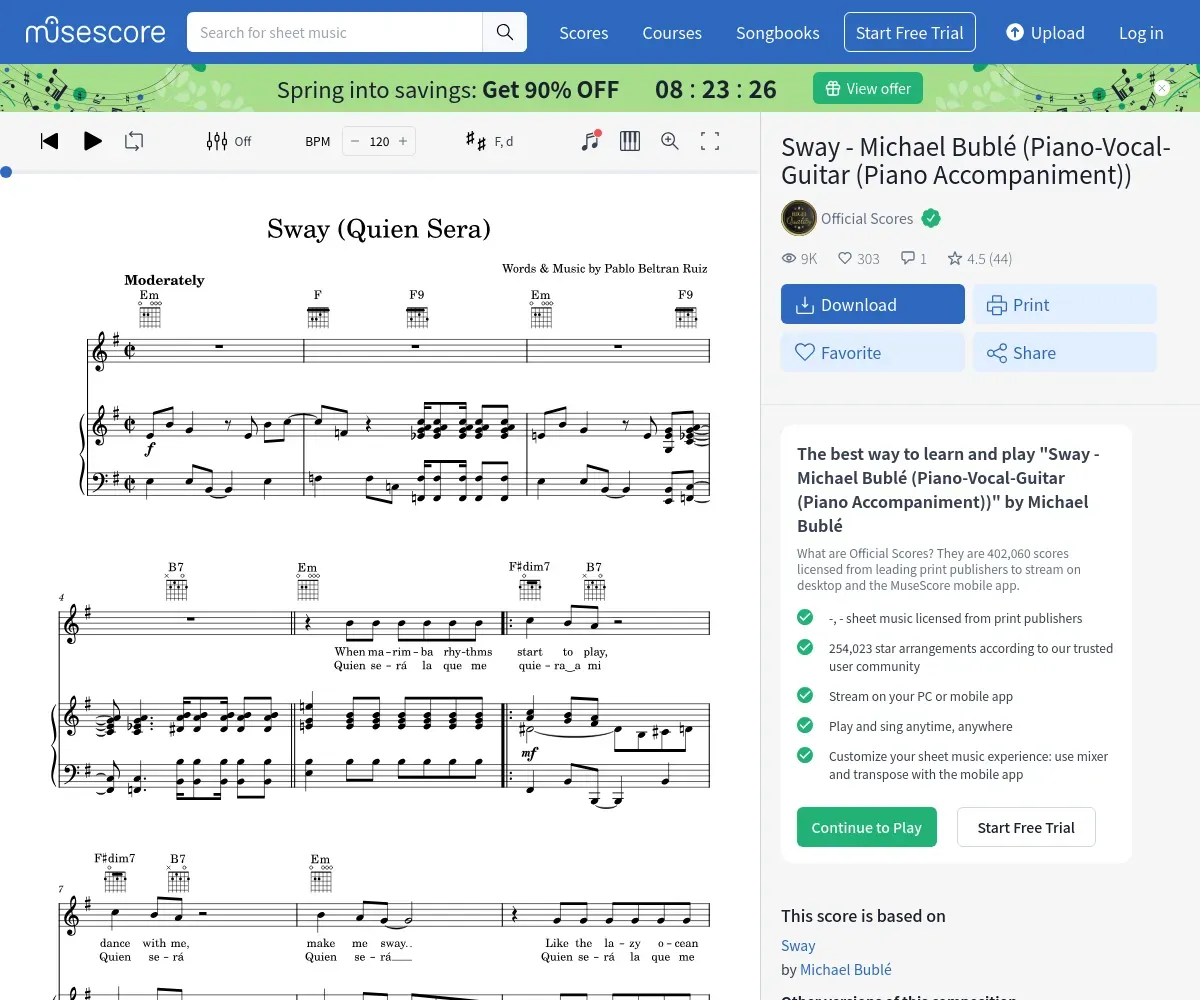The width and height of the screenshot is (1200, 1000).
Task: Close the spring savings banner
Action: coord(1162,88)
